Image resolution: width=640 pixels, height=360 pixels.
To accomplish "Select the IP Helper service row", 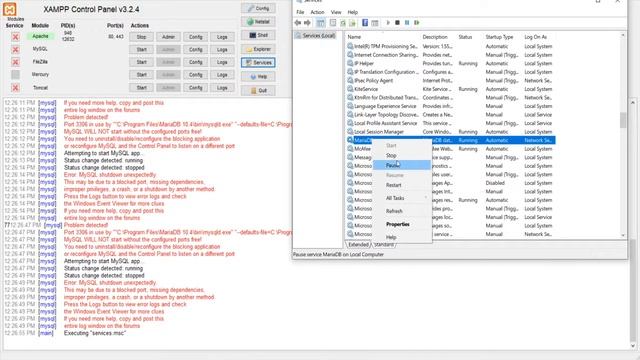I will coord(451,64).
